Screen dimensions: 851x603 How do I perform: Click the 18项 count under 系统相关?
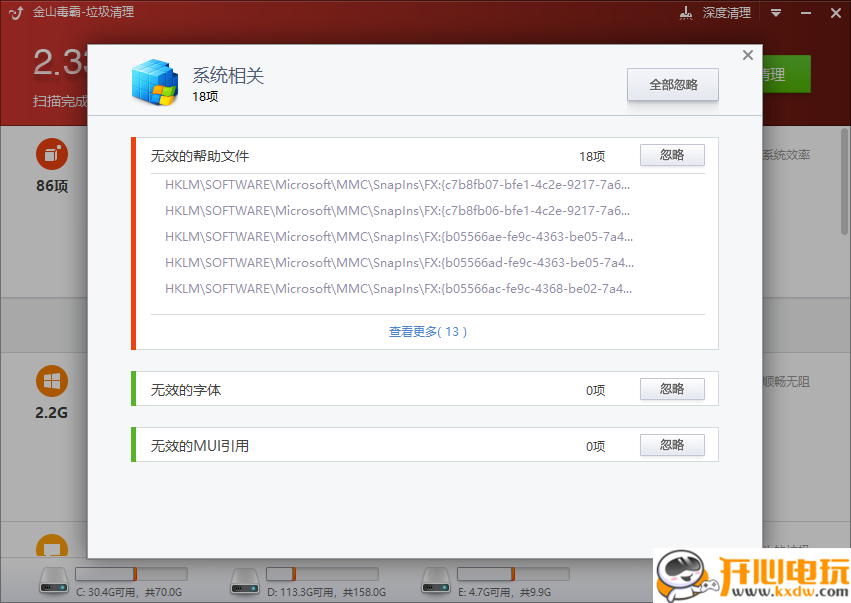pos(205,97)
